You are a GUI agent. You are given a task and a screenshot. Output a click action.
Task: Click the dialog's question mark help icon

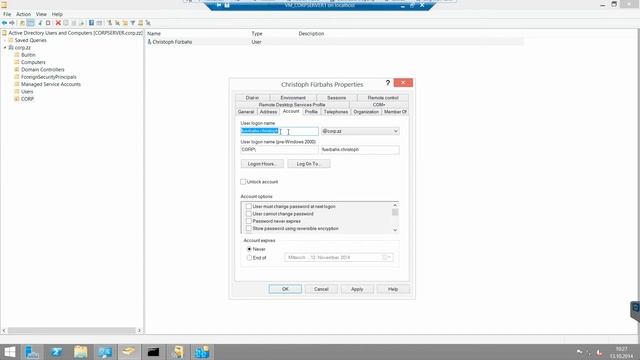pyautogui.click(x=388, y=83)
